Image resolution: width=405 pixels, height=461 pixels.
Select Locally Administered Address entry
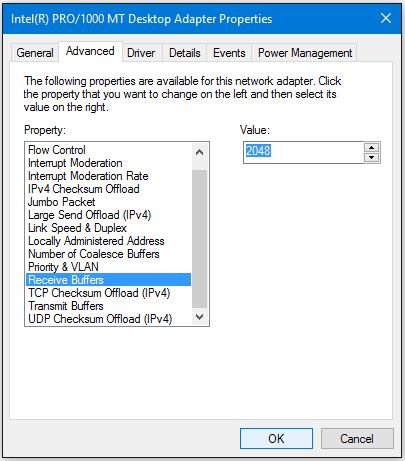(x=108, y=241)
